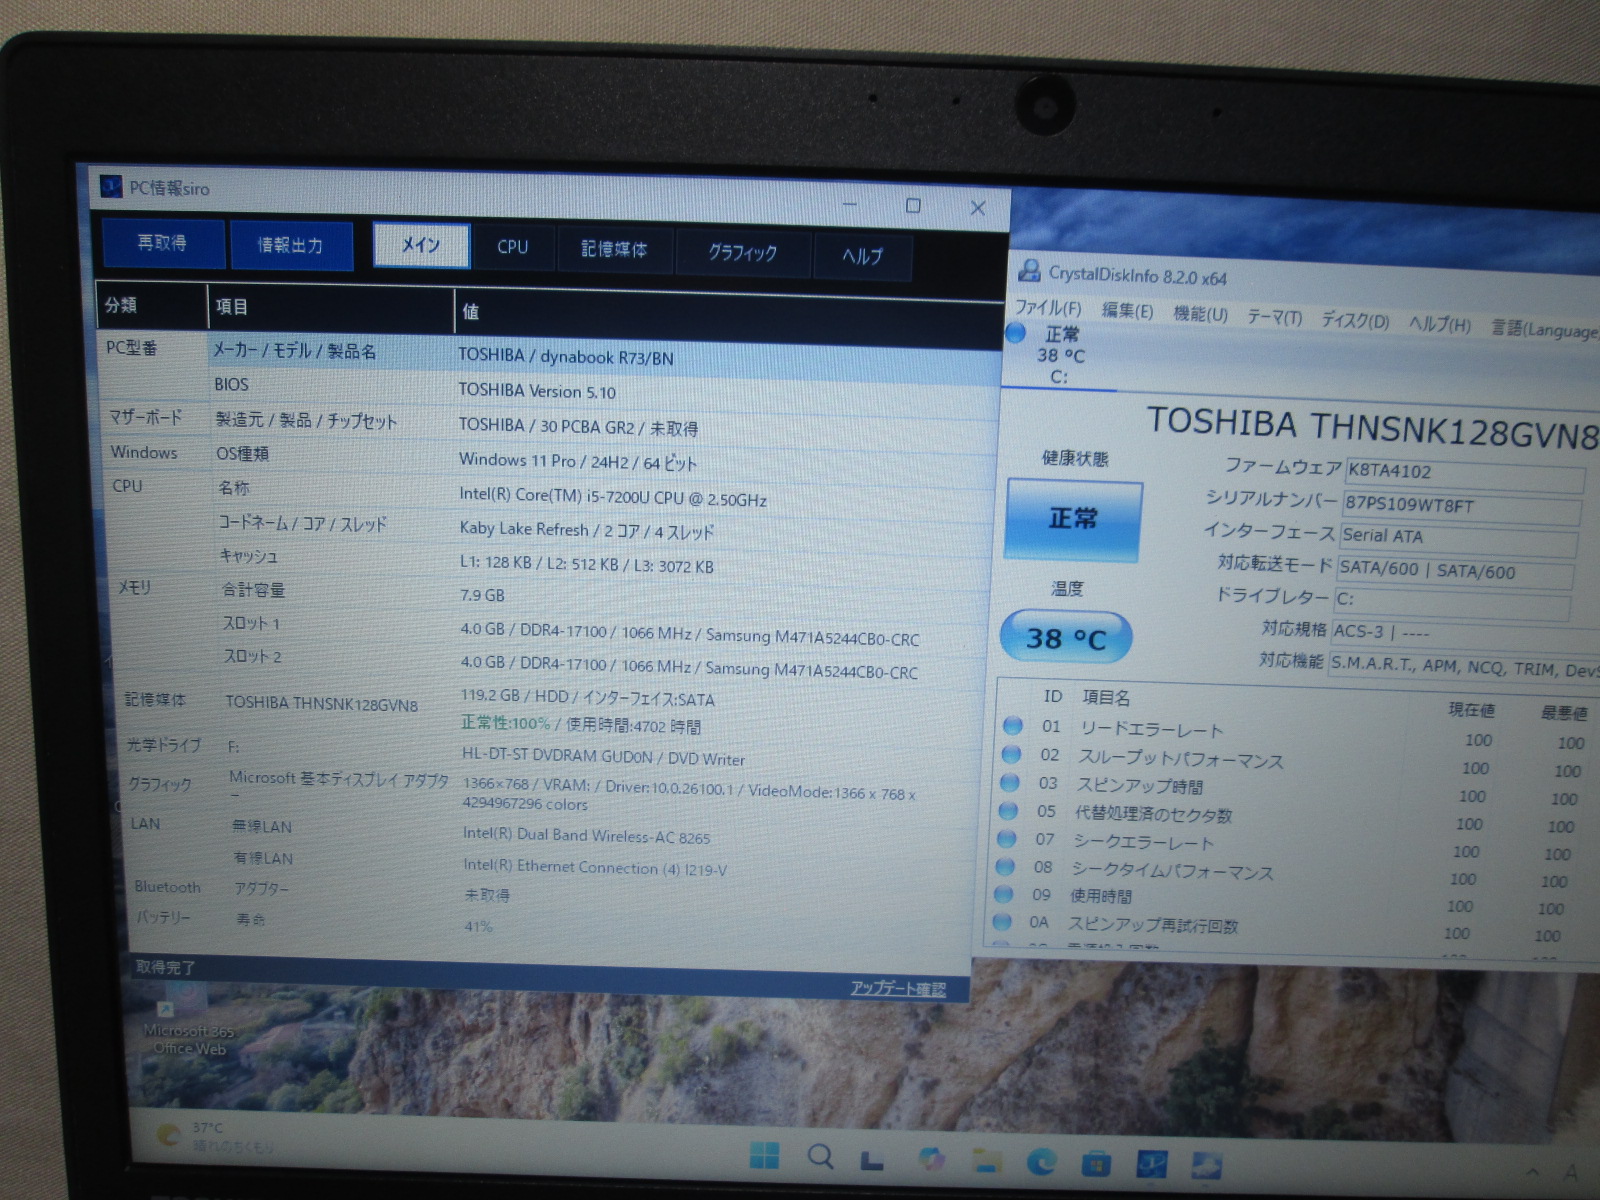Launch Microsoft Edge from the taskbar

click(1041, 1161)
